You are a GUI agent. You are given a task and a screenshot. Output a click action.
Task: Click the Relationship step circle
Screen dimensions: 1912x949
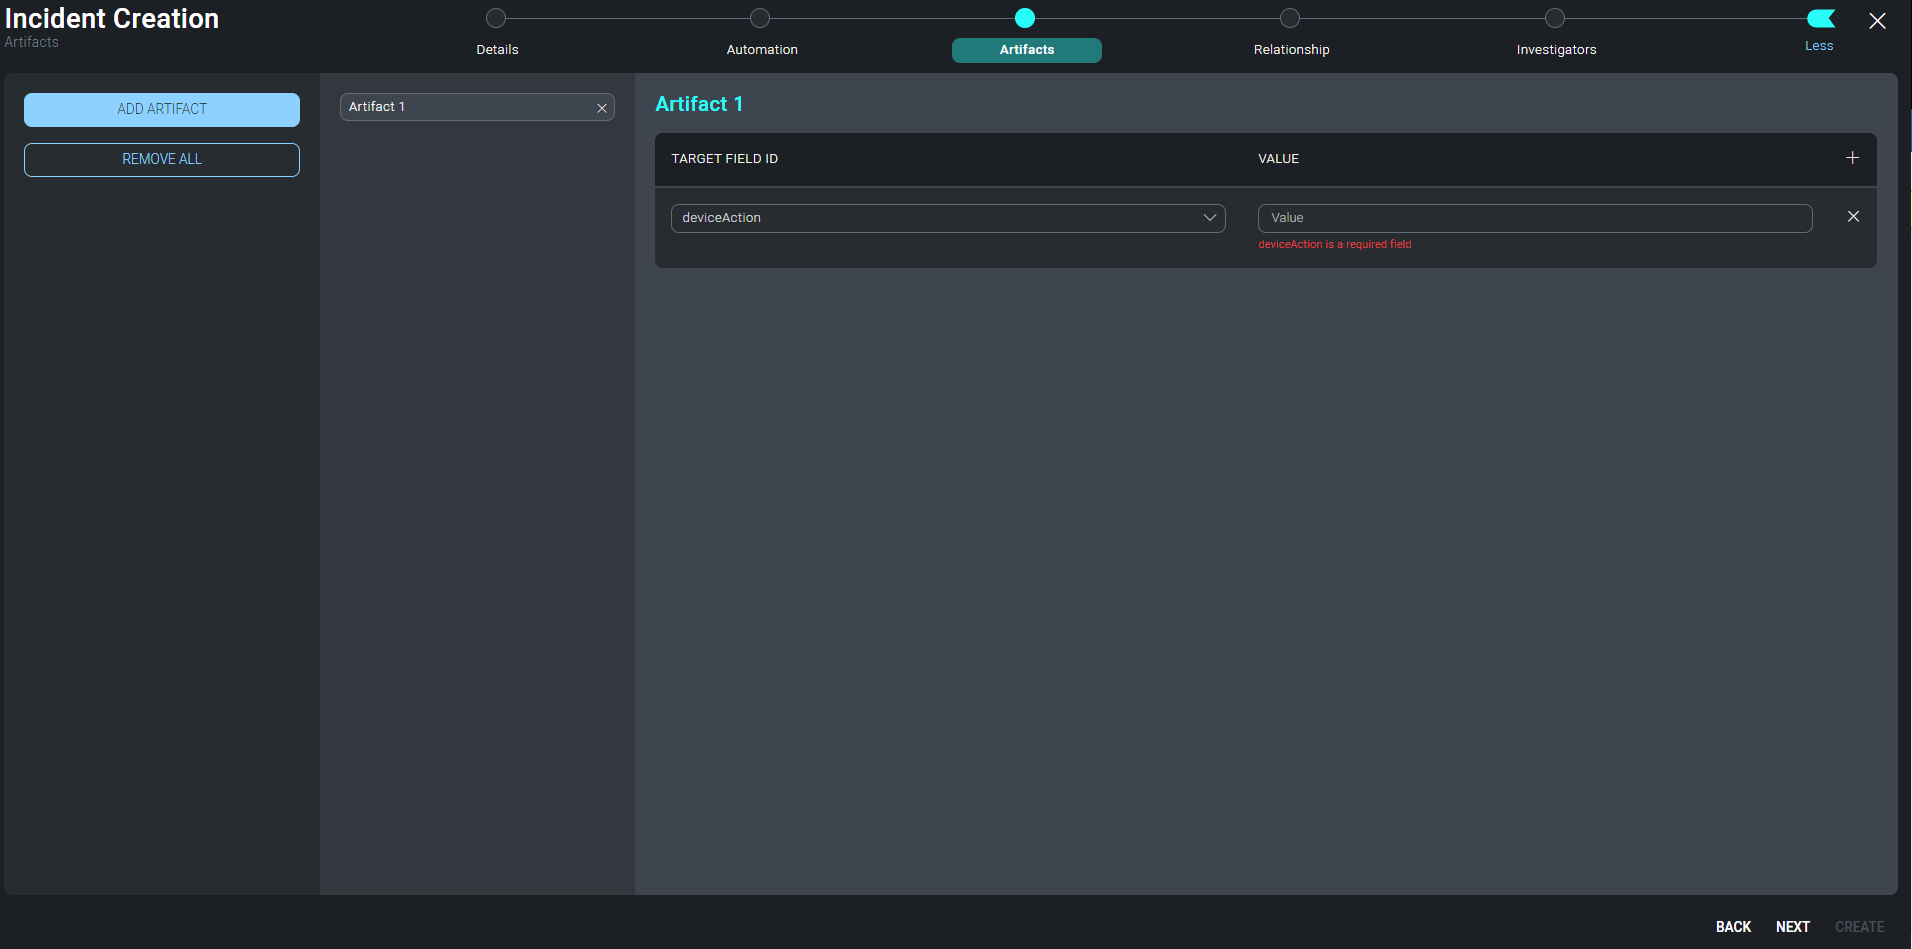pos(1290,17)
